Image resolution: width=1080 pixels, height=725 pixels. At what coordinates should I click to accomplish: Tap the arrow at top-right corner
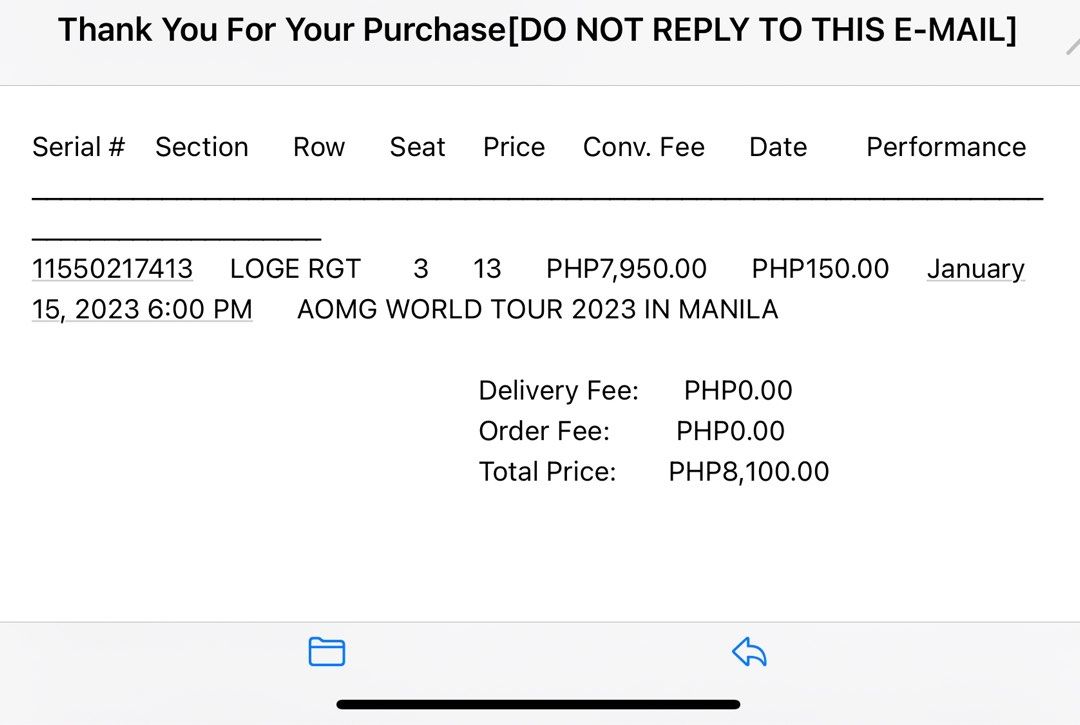click(x=1072, y=46)
